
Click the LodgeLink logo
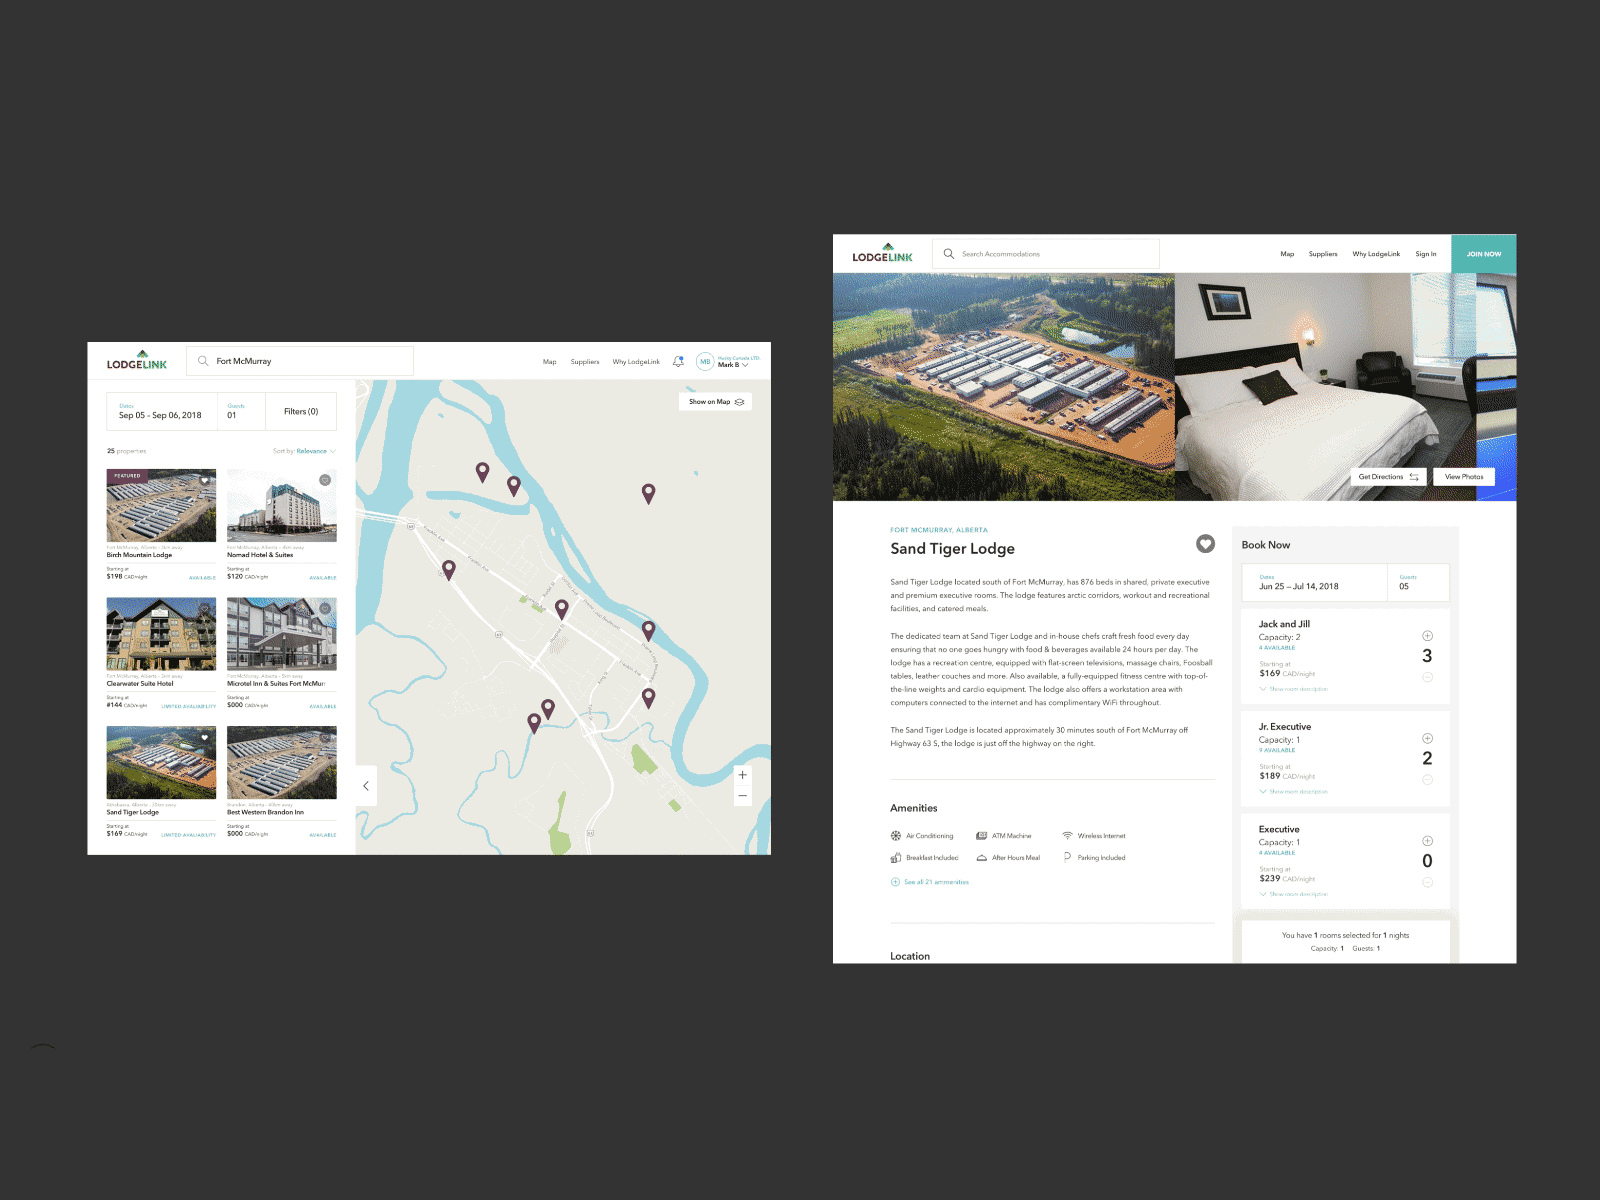pos(884,253)
